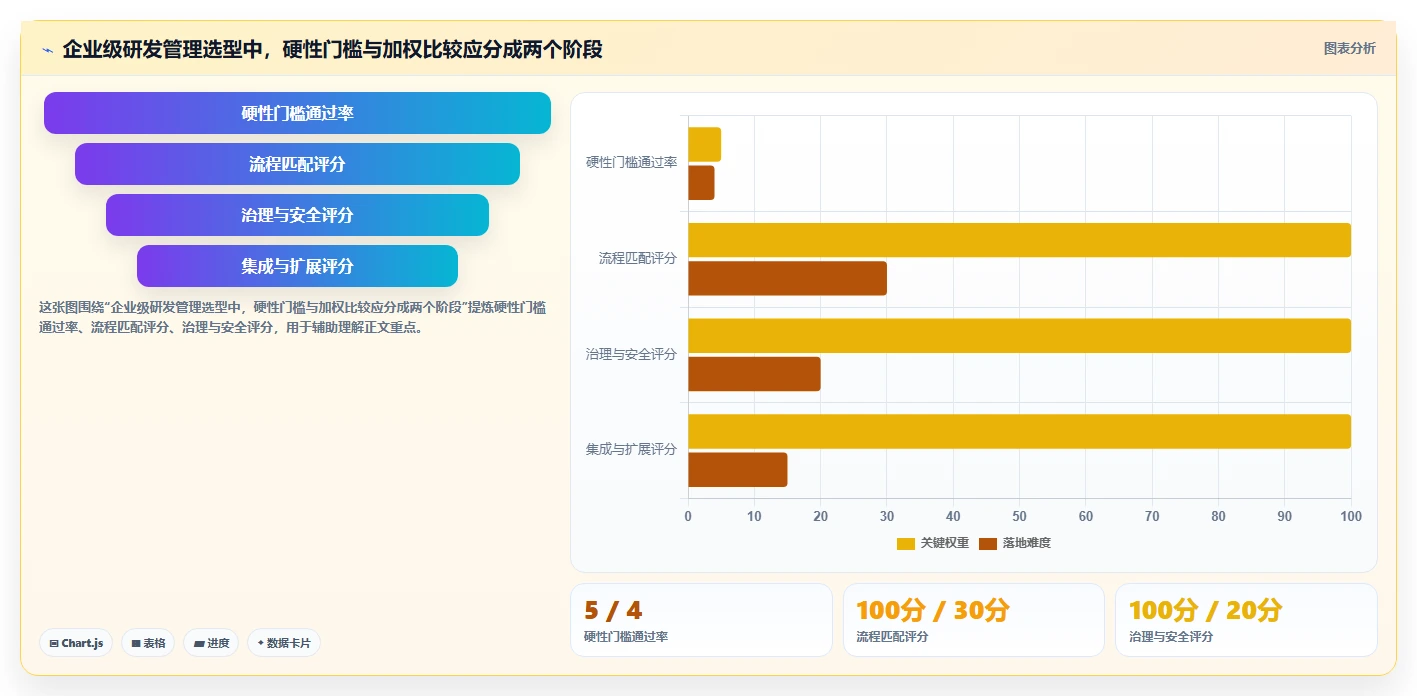The width and height of the screenshot is (1417, 696).
Task: Click the yellow bar for 流程匹配评分
Action: [1019, 240]
